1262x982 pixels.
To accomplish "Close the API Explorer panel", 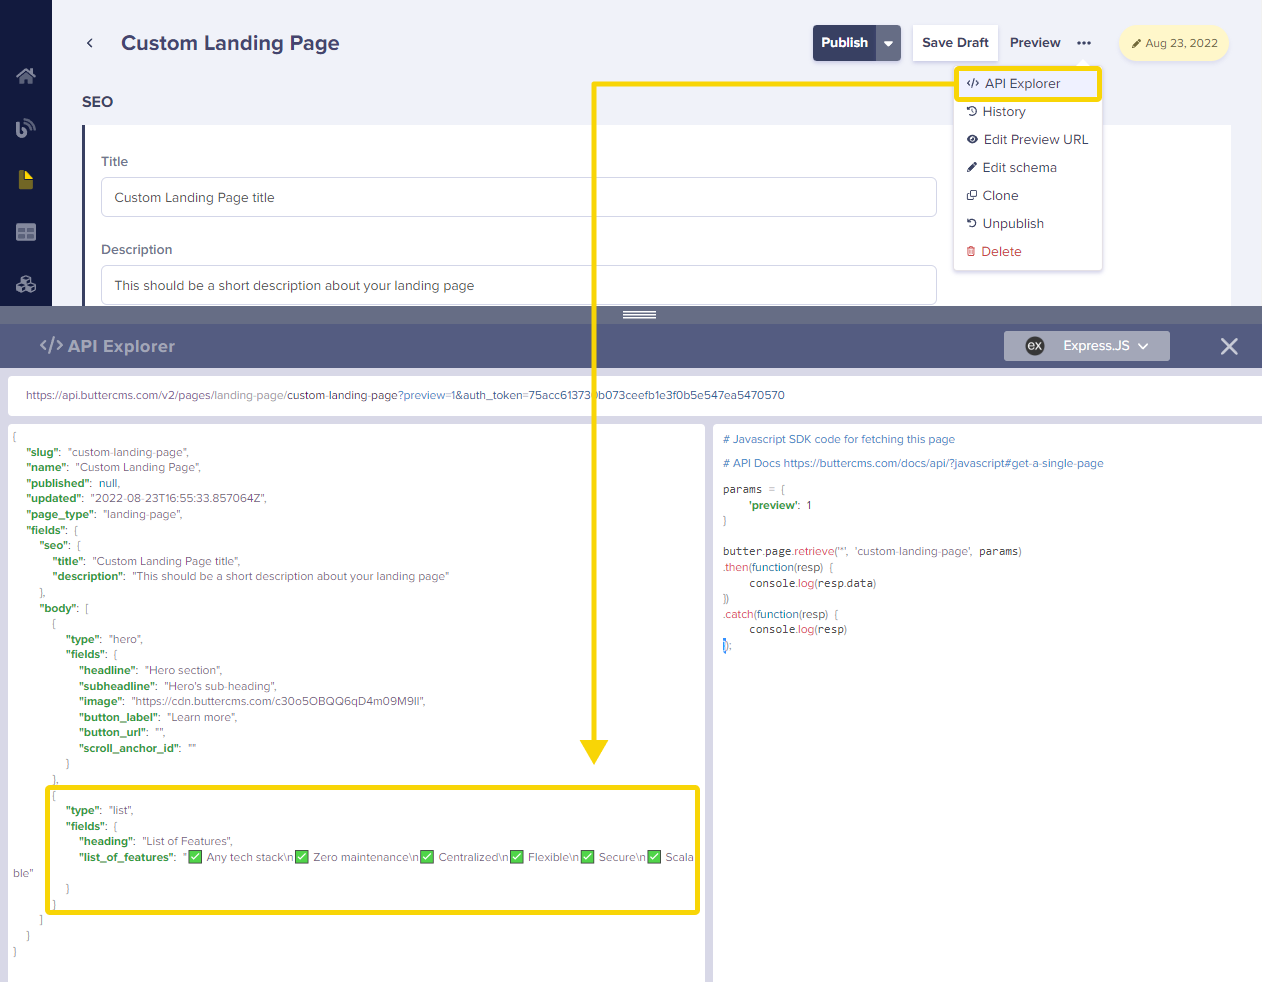I will pyautogui.click(x=1229, y=346).
